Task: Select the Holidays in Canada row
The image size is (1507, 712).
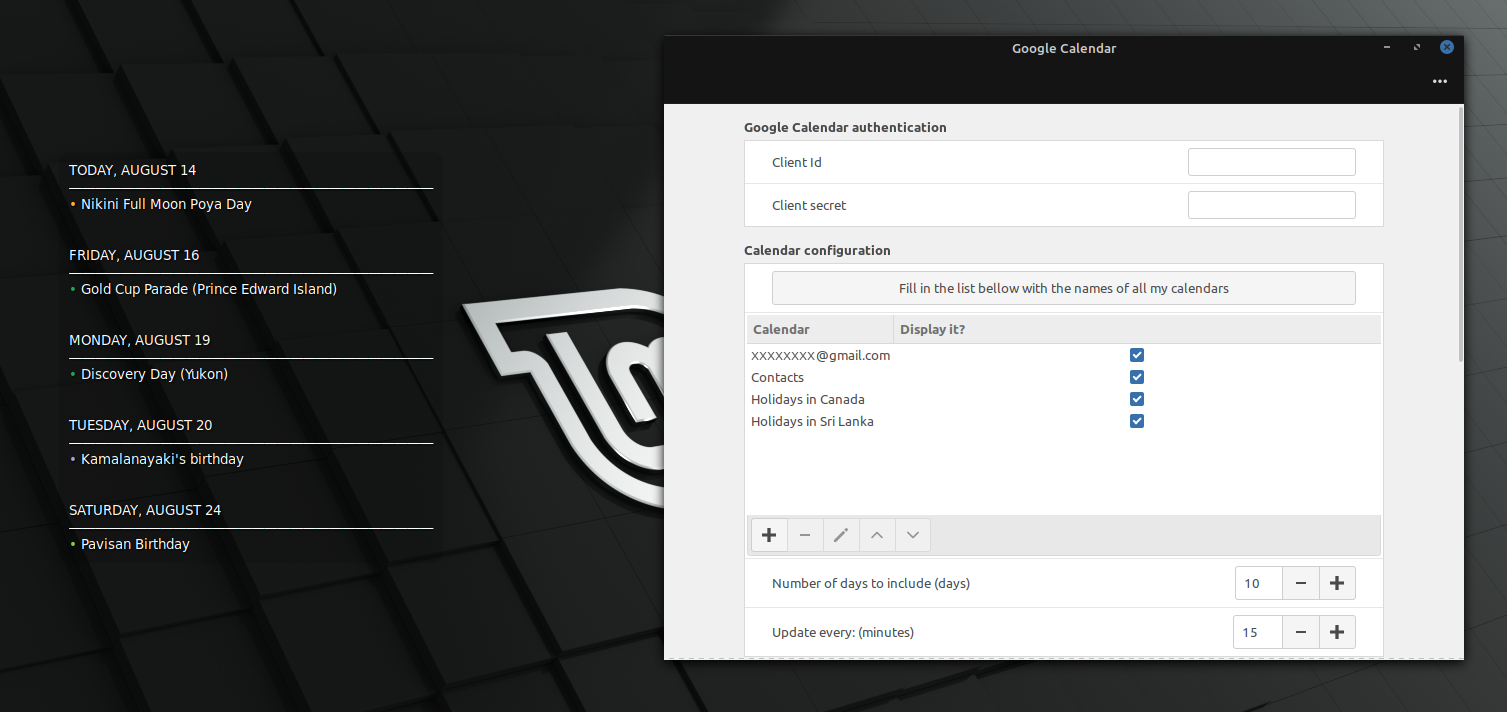Action: point(1064,399)
